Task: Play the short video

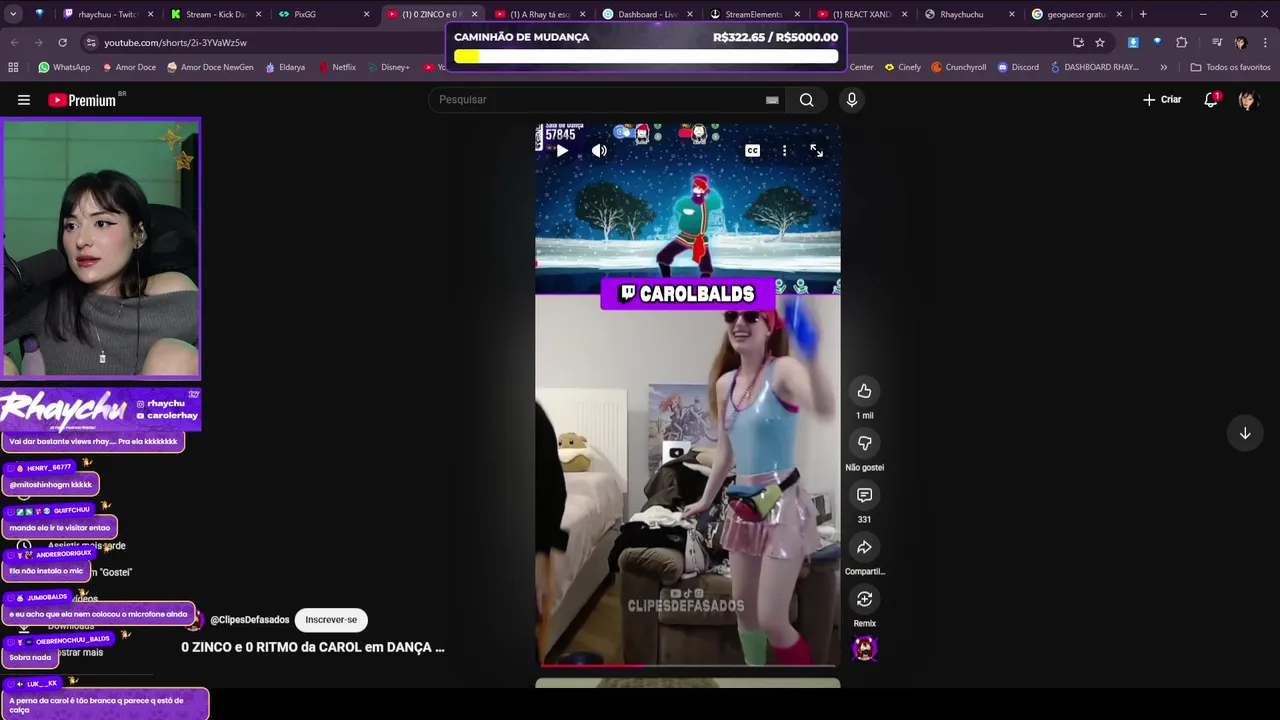Action: pyautogui.click(x=562, y=151)
